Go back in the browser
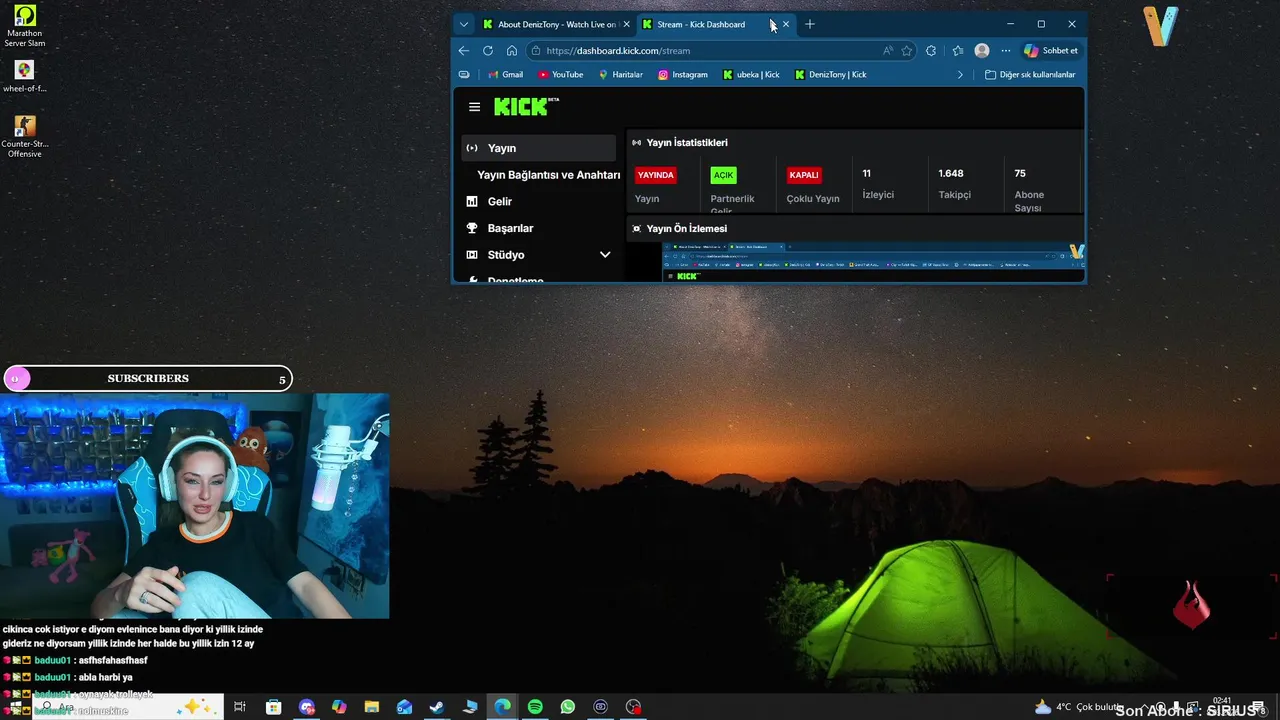Image resolution: width=1280 pixels, height=720 pixels. click(x=463, y=51)
